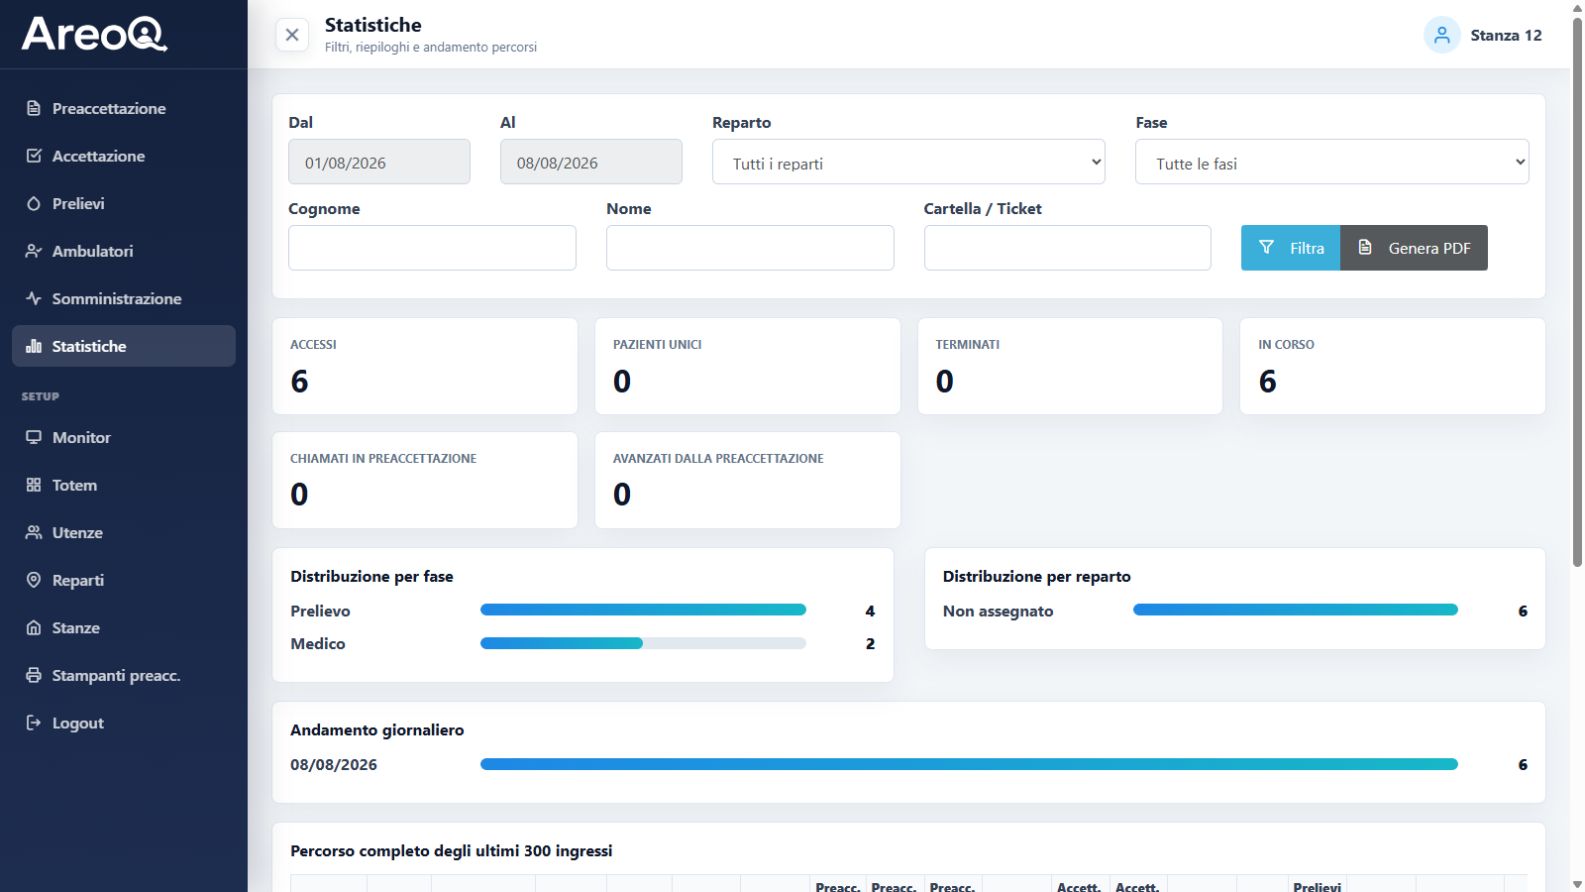Open Totem setup page

pyautogui.click(x=124, y=485)
